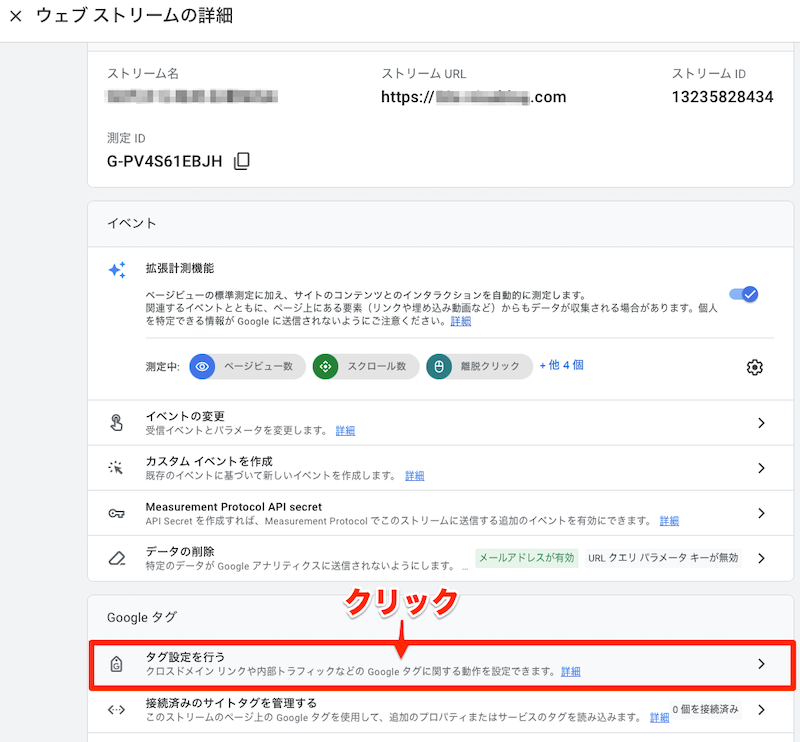Expand the イベントの変更 chevron arrow

761,423
